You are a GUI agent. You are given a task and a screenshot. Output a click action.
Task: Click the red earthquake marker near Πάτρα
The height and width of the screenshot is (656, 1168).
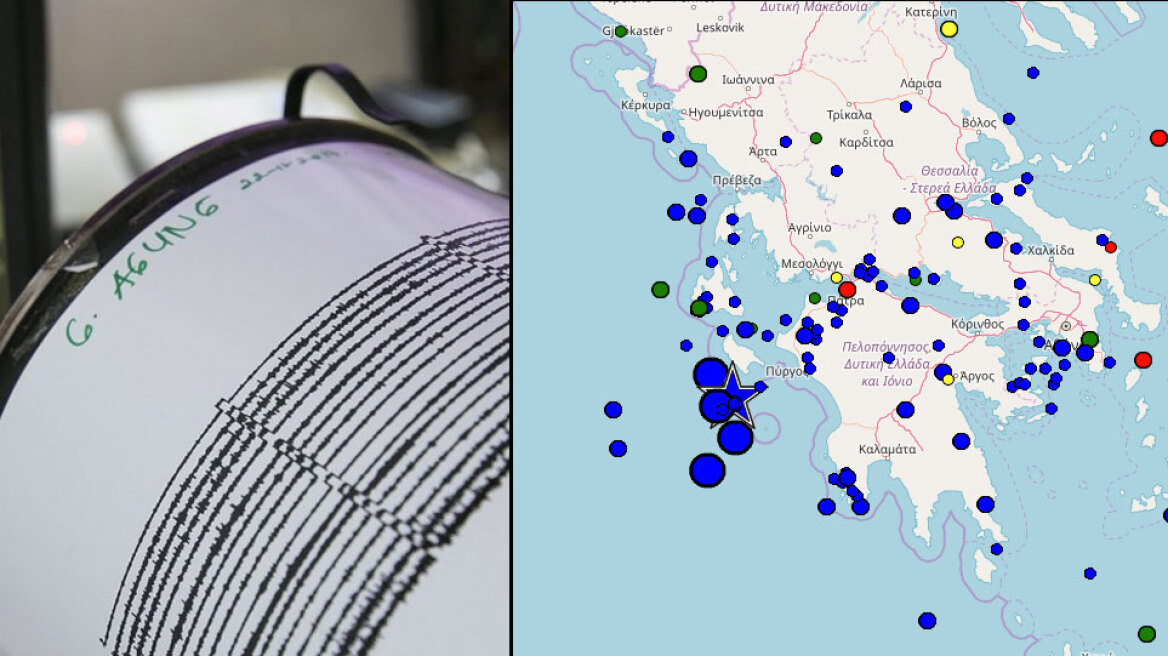(847, 289)
